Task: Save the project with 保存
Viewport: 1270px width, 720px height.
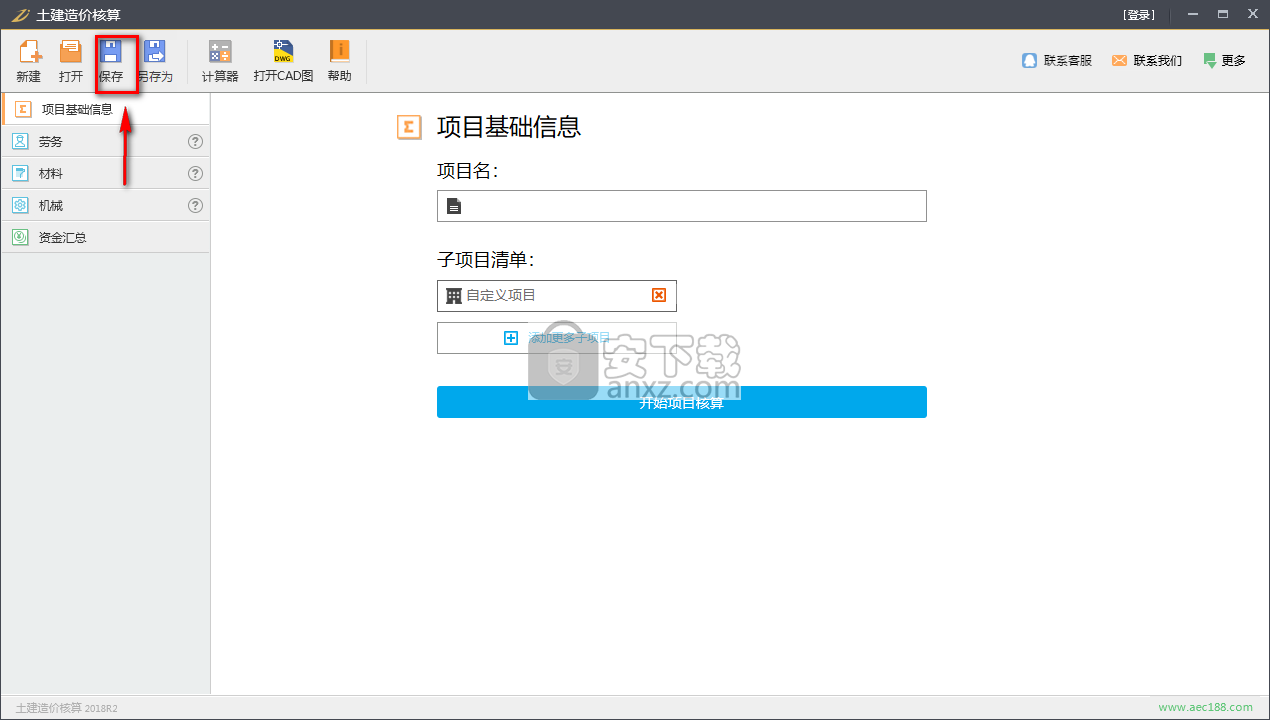Action: pyautogui.click(x=111, y=61)
